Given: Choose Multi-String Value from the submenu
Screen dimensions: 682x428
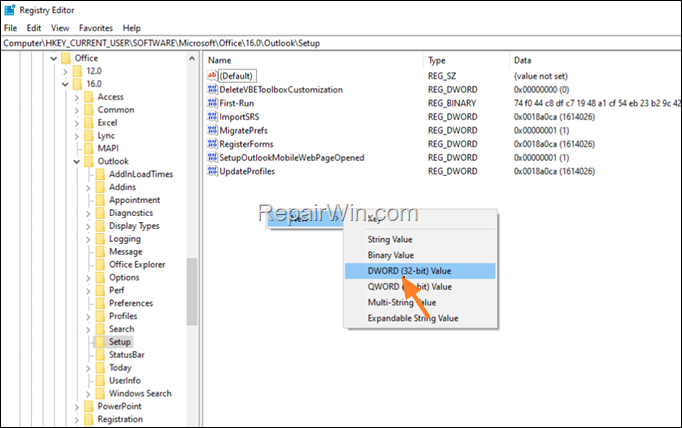Looking at the screenshot, I should (x=420, y=302).
